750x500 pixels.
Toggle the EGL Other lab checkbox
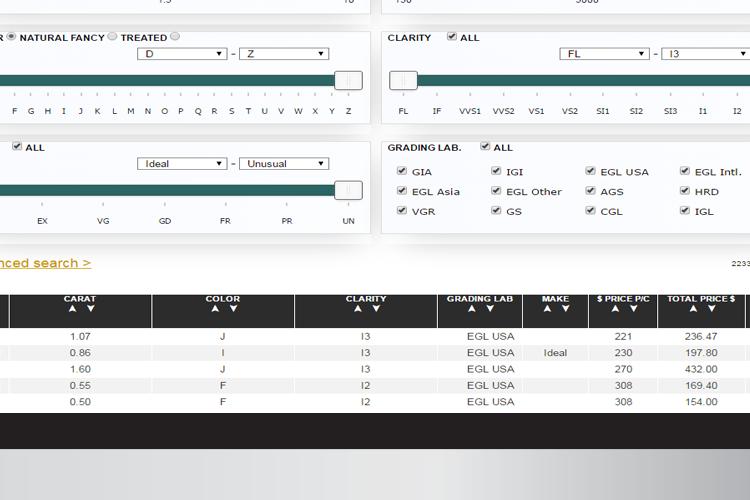click(496, 190)
